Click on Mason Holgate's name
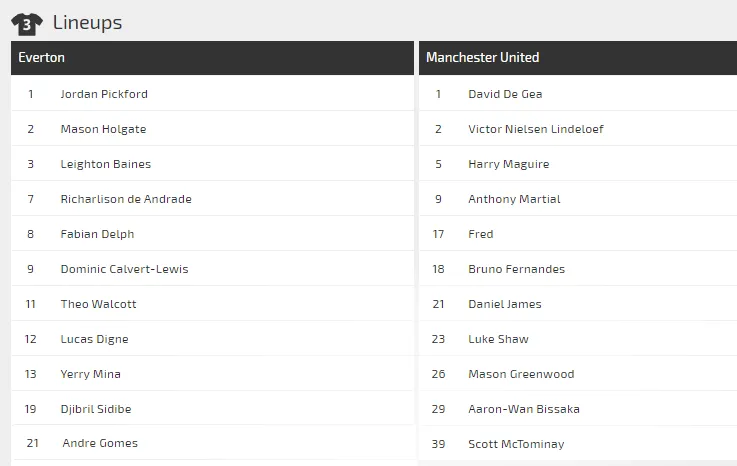The height and width of the screenshot is (466, 737). coord(103,129)
